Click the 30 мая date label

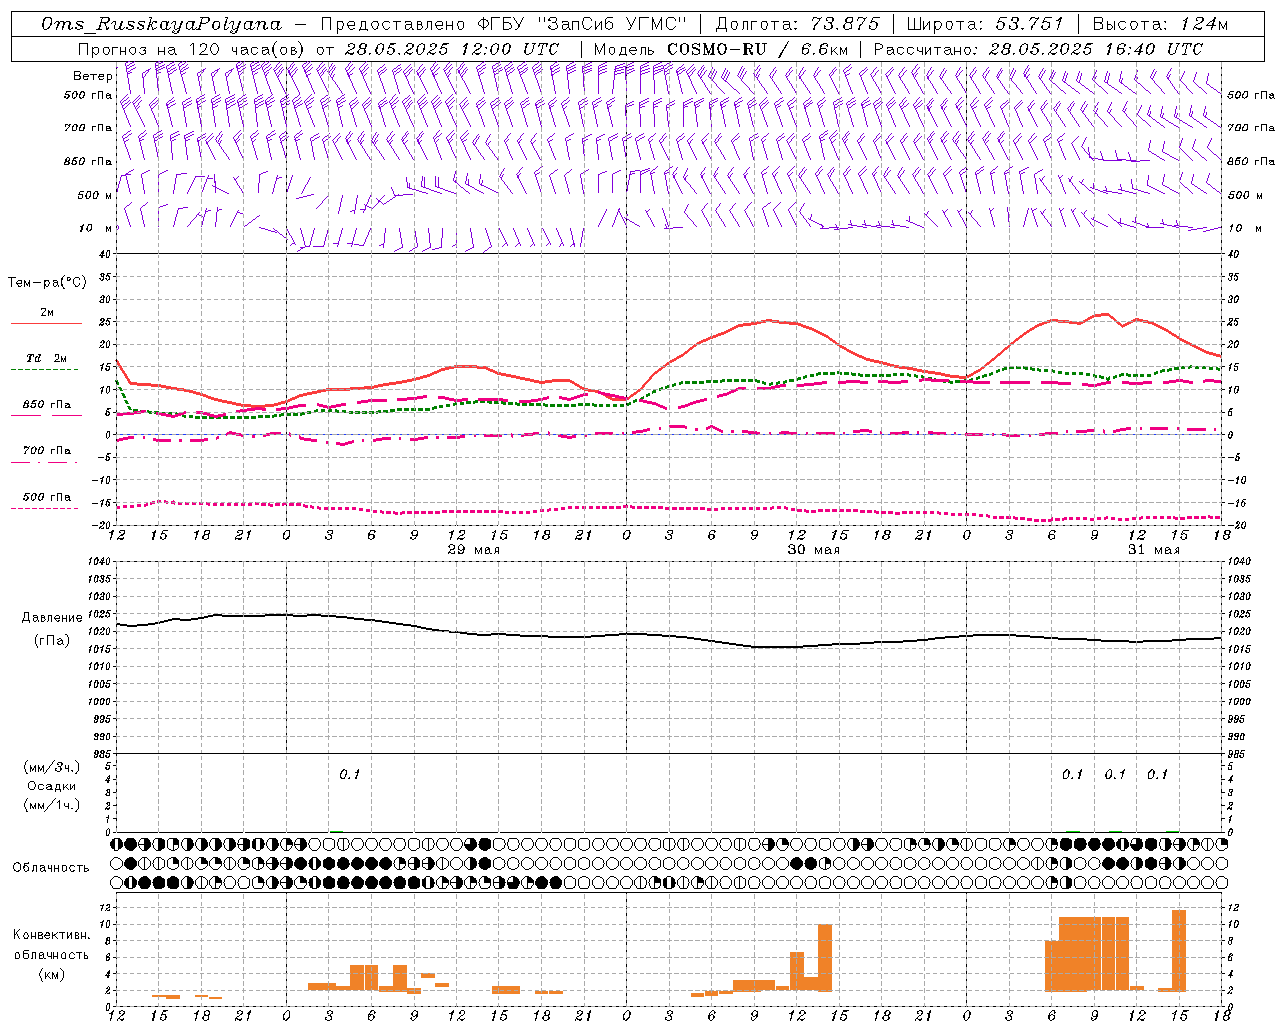point(814,550)
